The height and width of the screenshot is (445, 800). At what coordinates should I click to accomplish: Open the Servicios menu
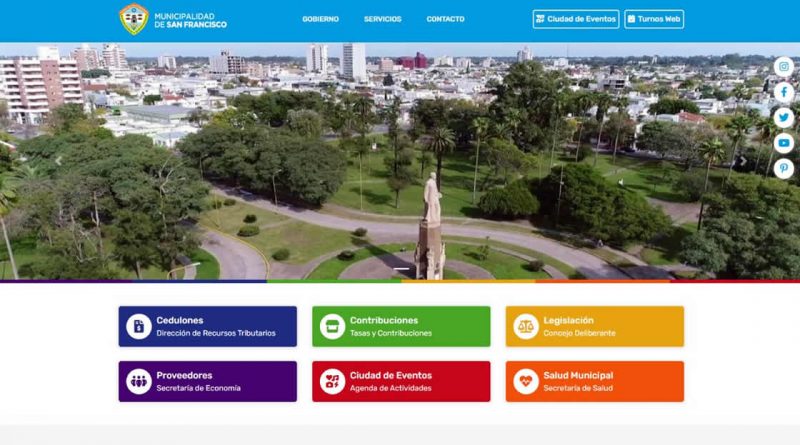click(383, 19)
